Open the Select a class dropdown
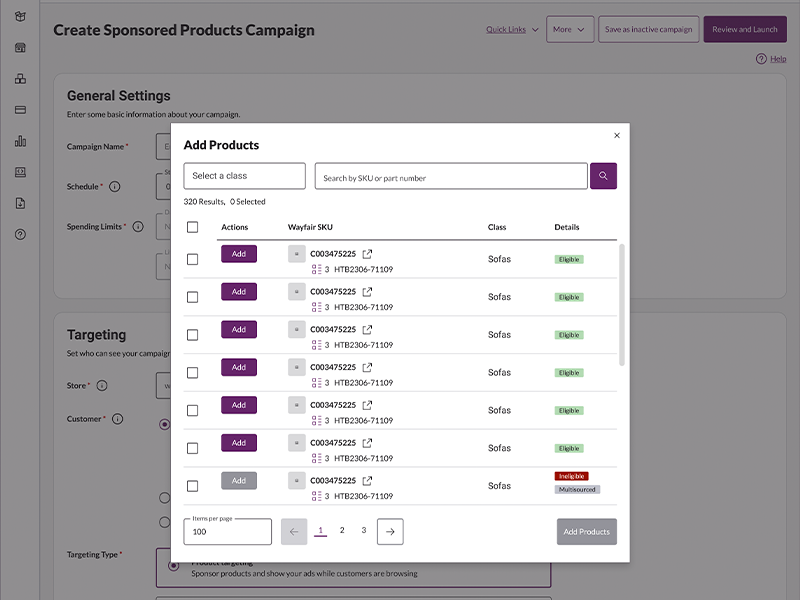 tap(244, 176)
